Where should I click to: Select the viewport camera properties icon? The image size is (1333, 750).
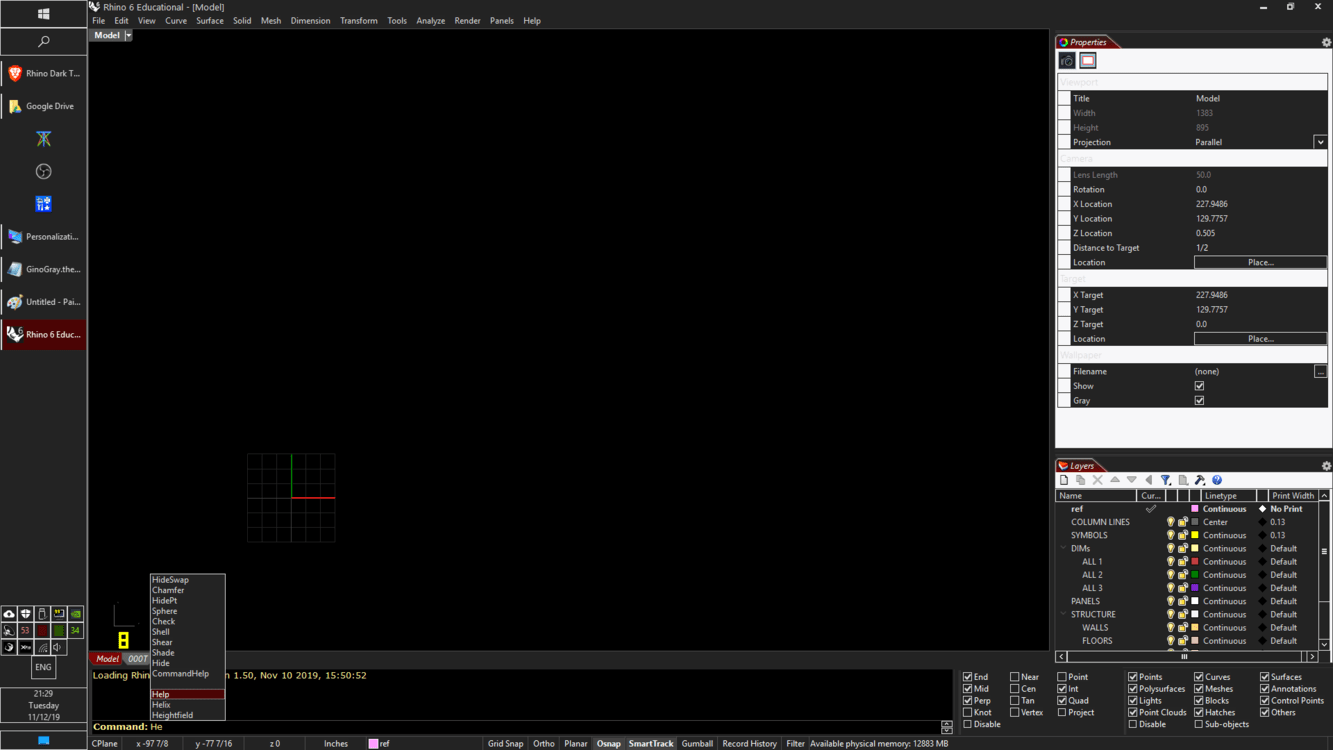click(x=1067, y=61)
